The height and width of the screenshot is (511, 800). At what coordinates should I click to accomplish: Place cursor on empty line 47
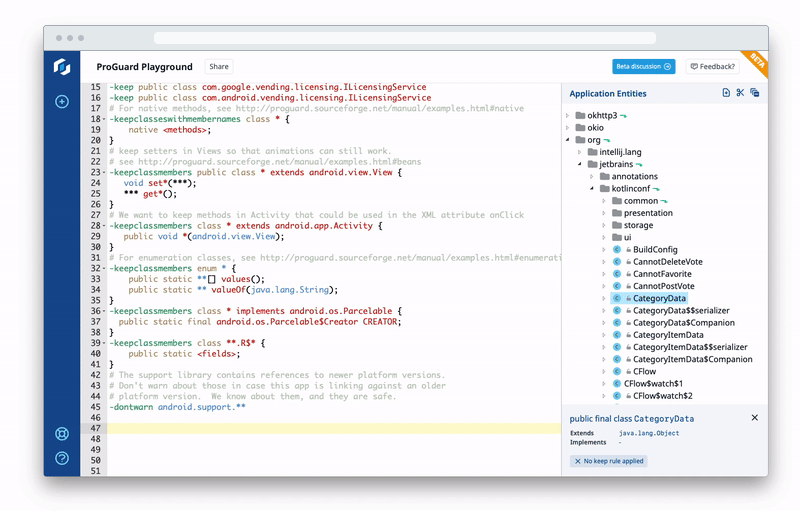click(x=334, y=428)
